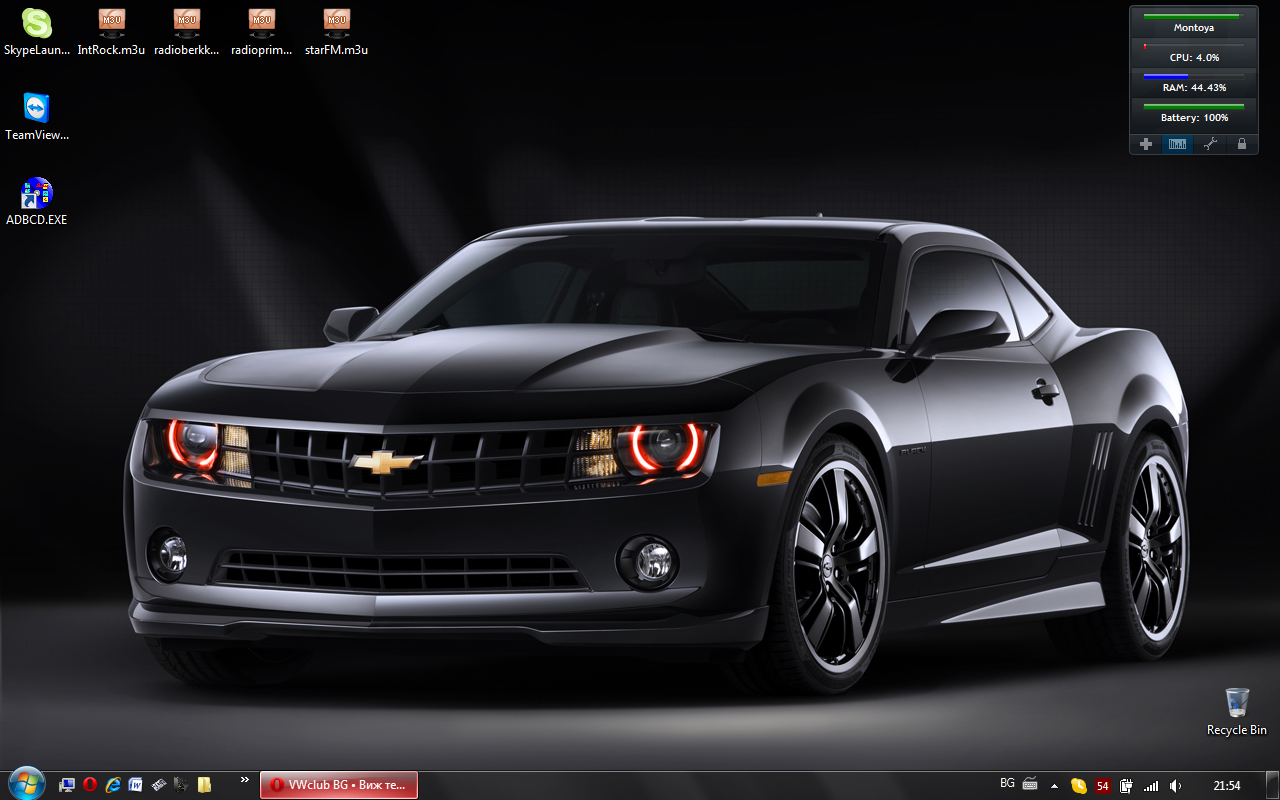This screenshot has width=1280, height=800.
Task: Switch to the VWclub BG Opera window
Action: coord(339,785)
